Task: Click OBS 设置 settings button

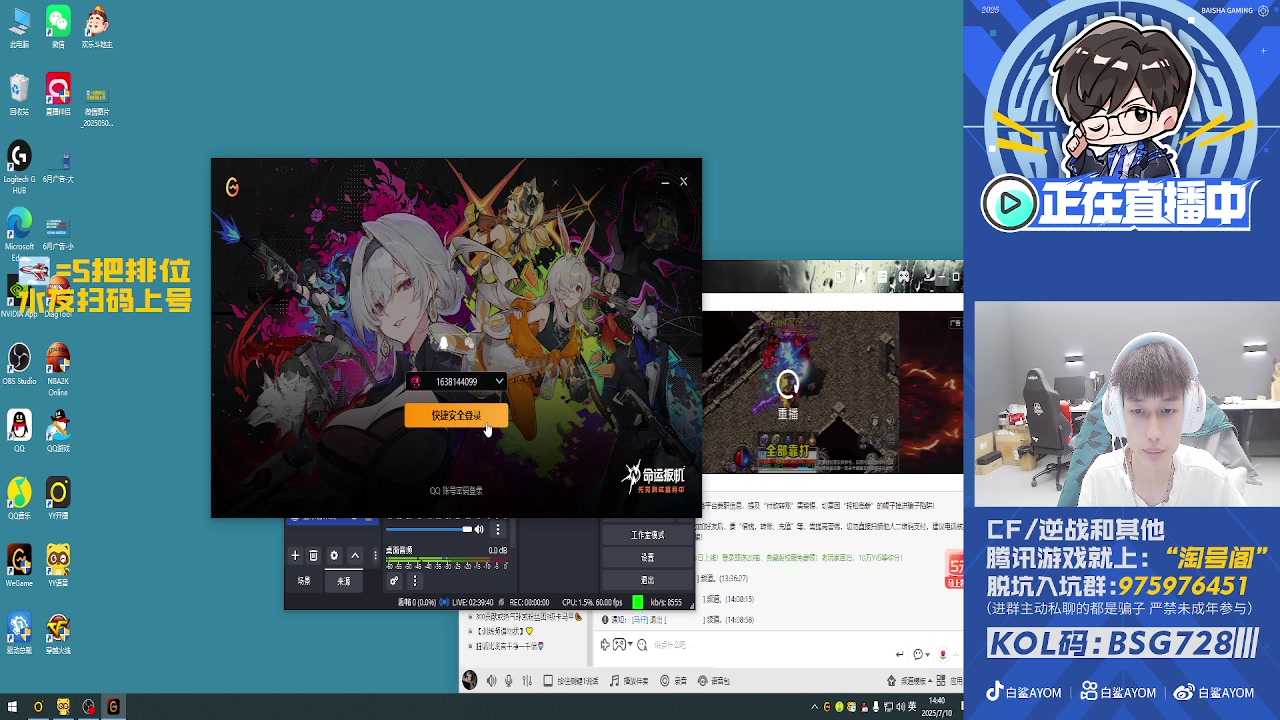Action: 647,557
